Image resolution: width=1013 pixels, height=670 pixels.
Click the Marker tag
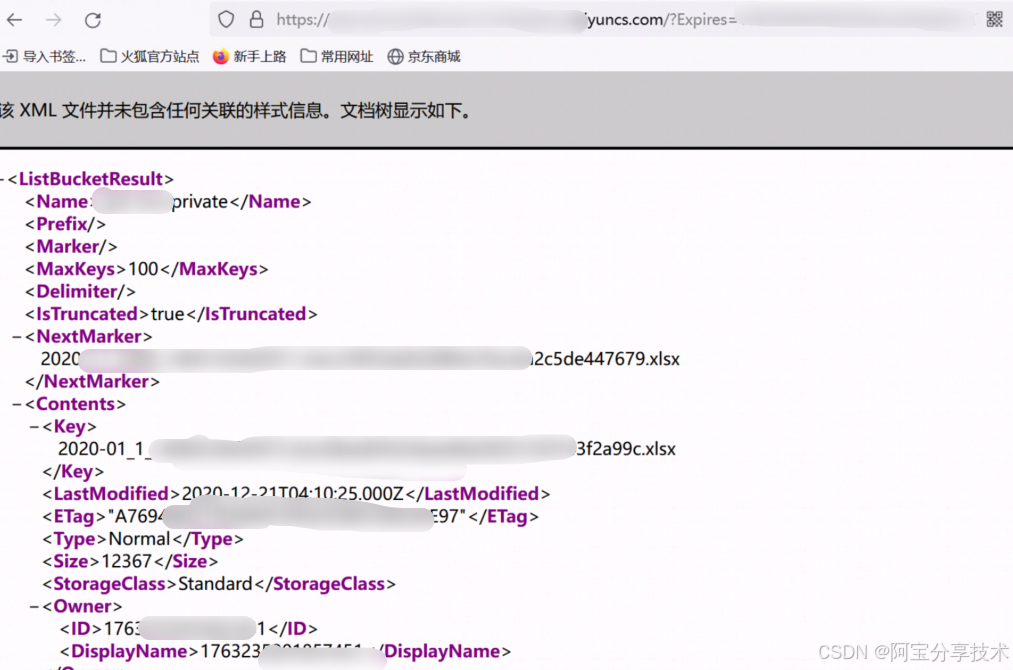(71, 247)
